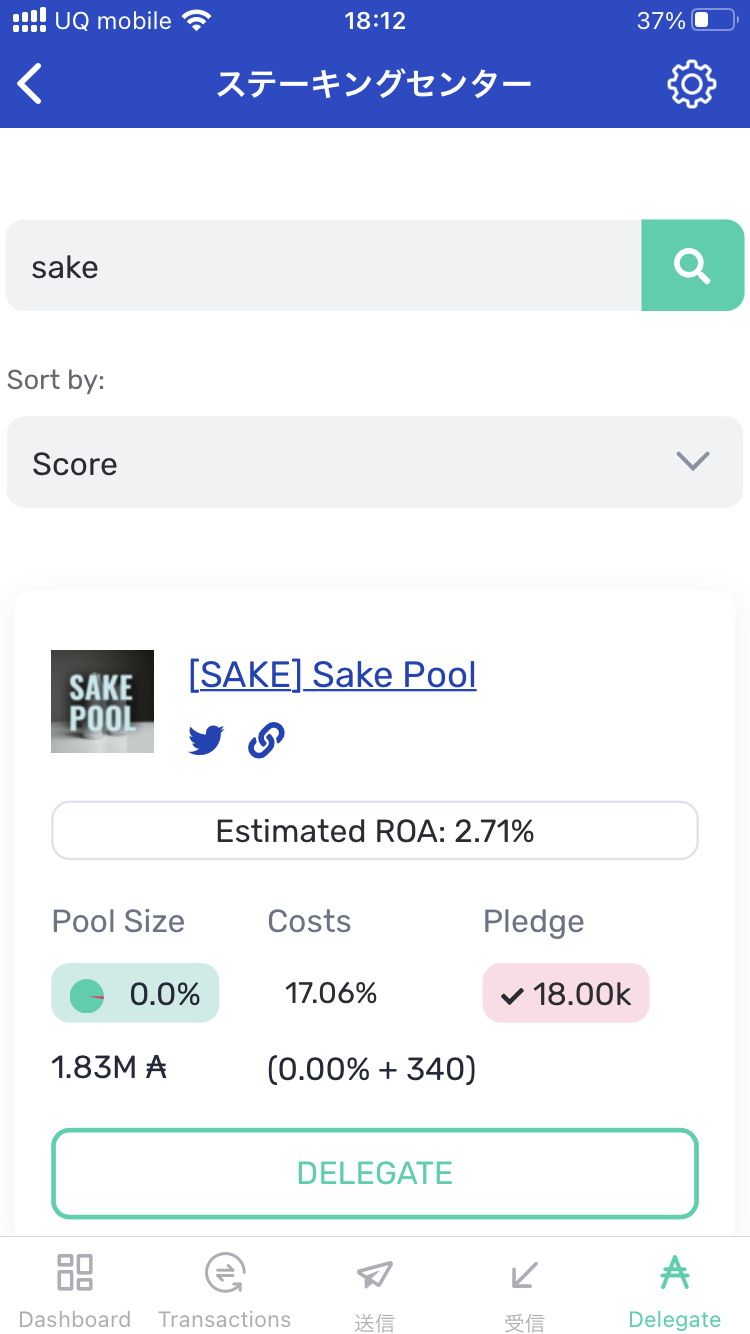This screenshot has height=1334, width=750.
Task: Tap the Dashboard grid icon
Action: 75,1273
